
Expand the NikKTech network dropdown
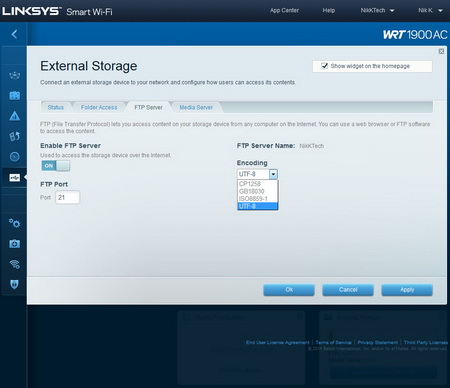coord(377,10)
